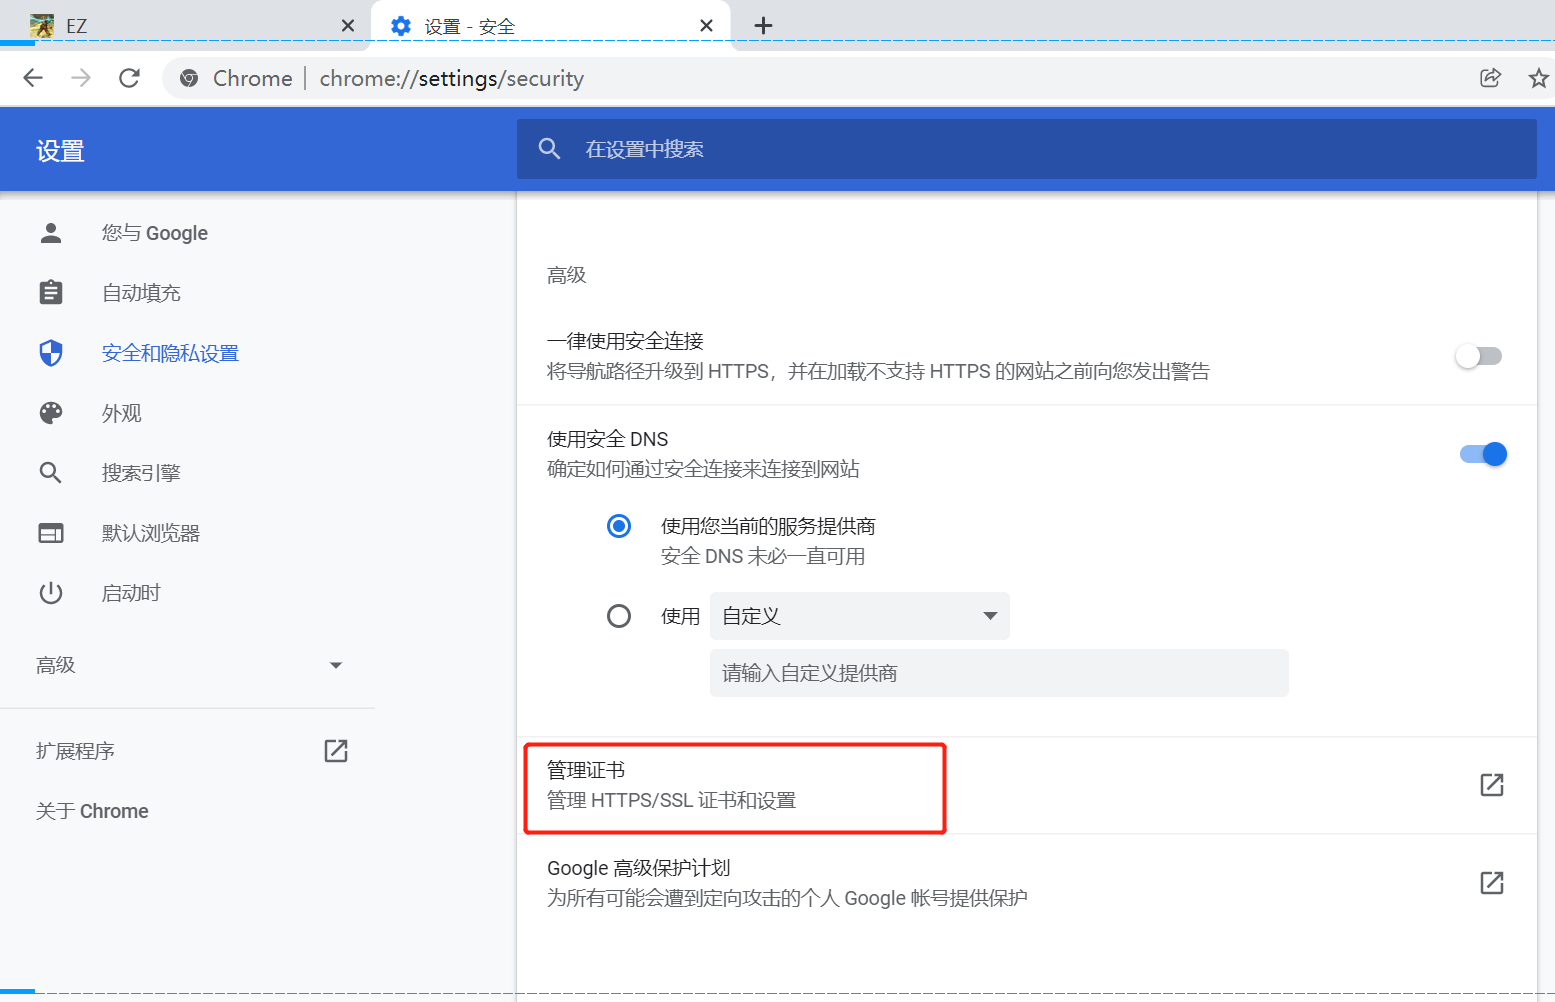This screenshot has width=1555, height=1002.
Task: Click the browser reload icon
Action: tap(129, 78)
